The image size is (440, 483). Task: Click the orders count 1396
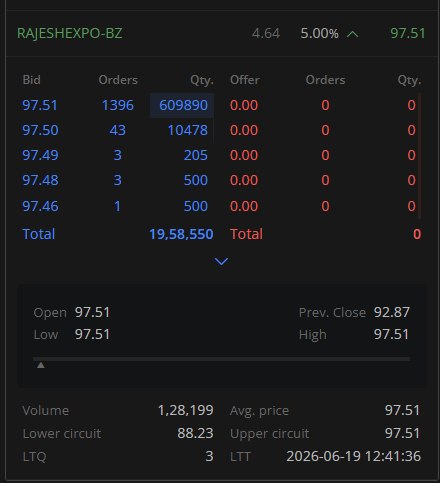(117, 105)
